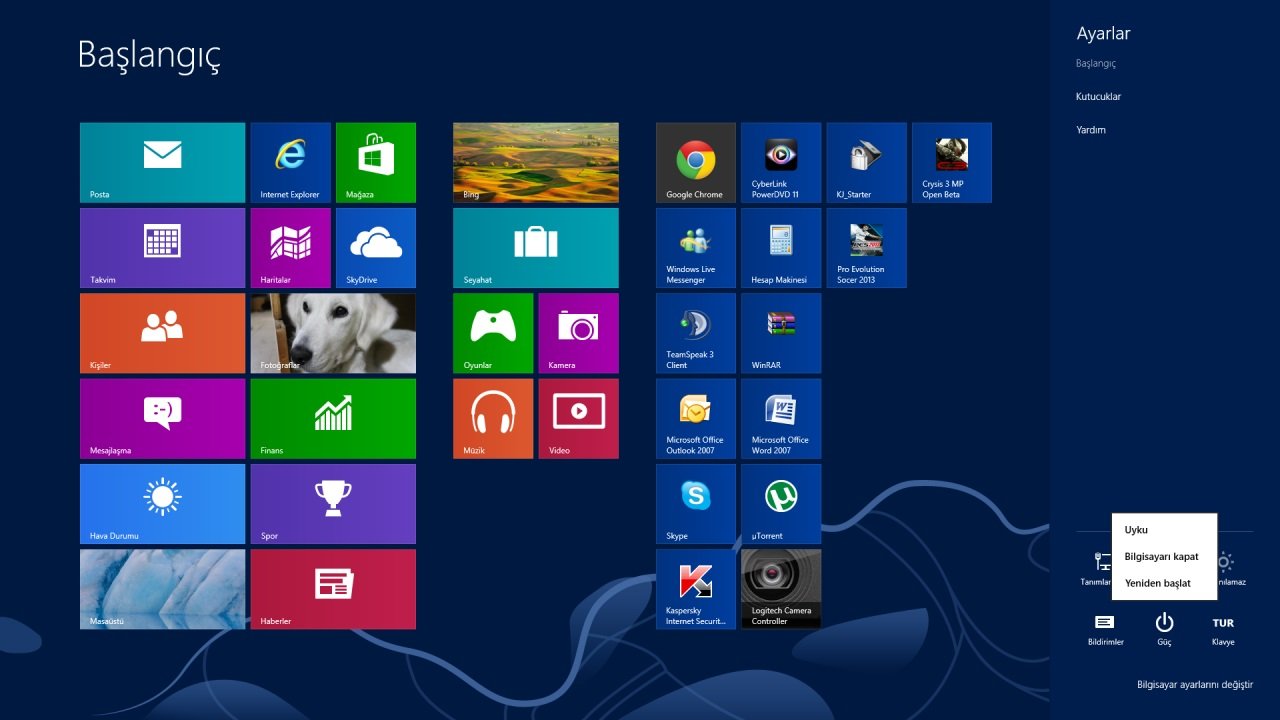Open the Fotoğraflar tile with the dog photo

click(333, 333)
